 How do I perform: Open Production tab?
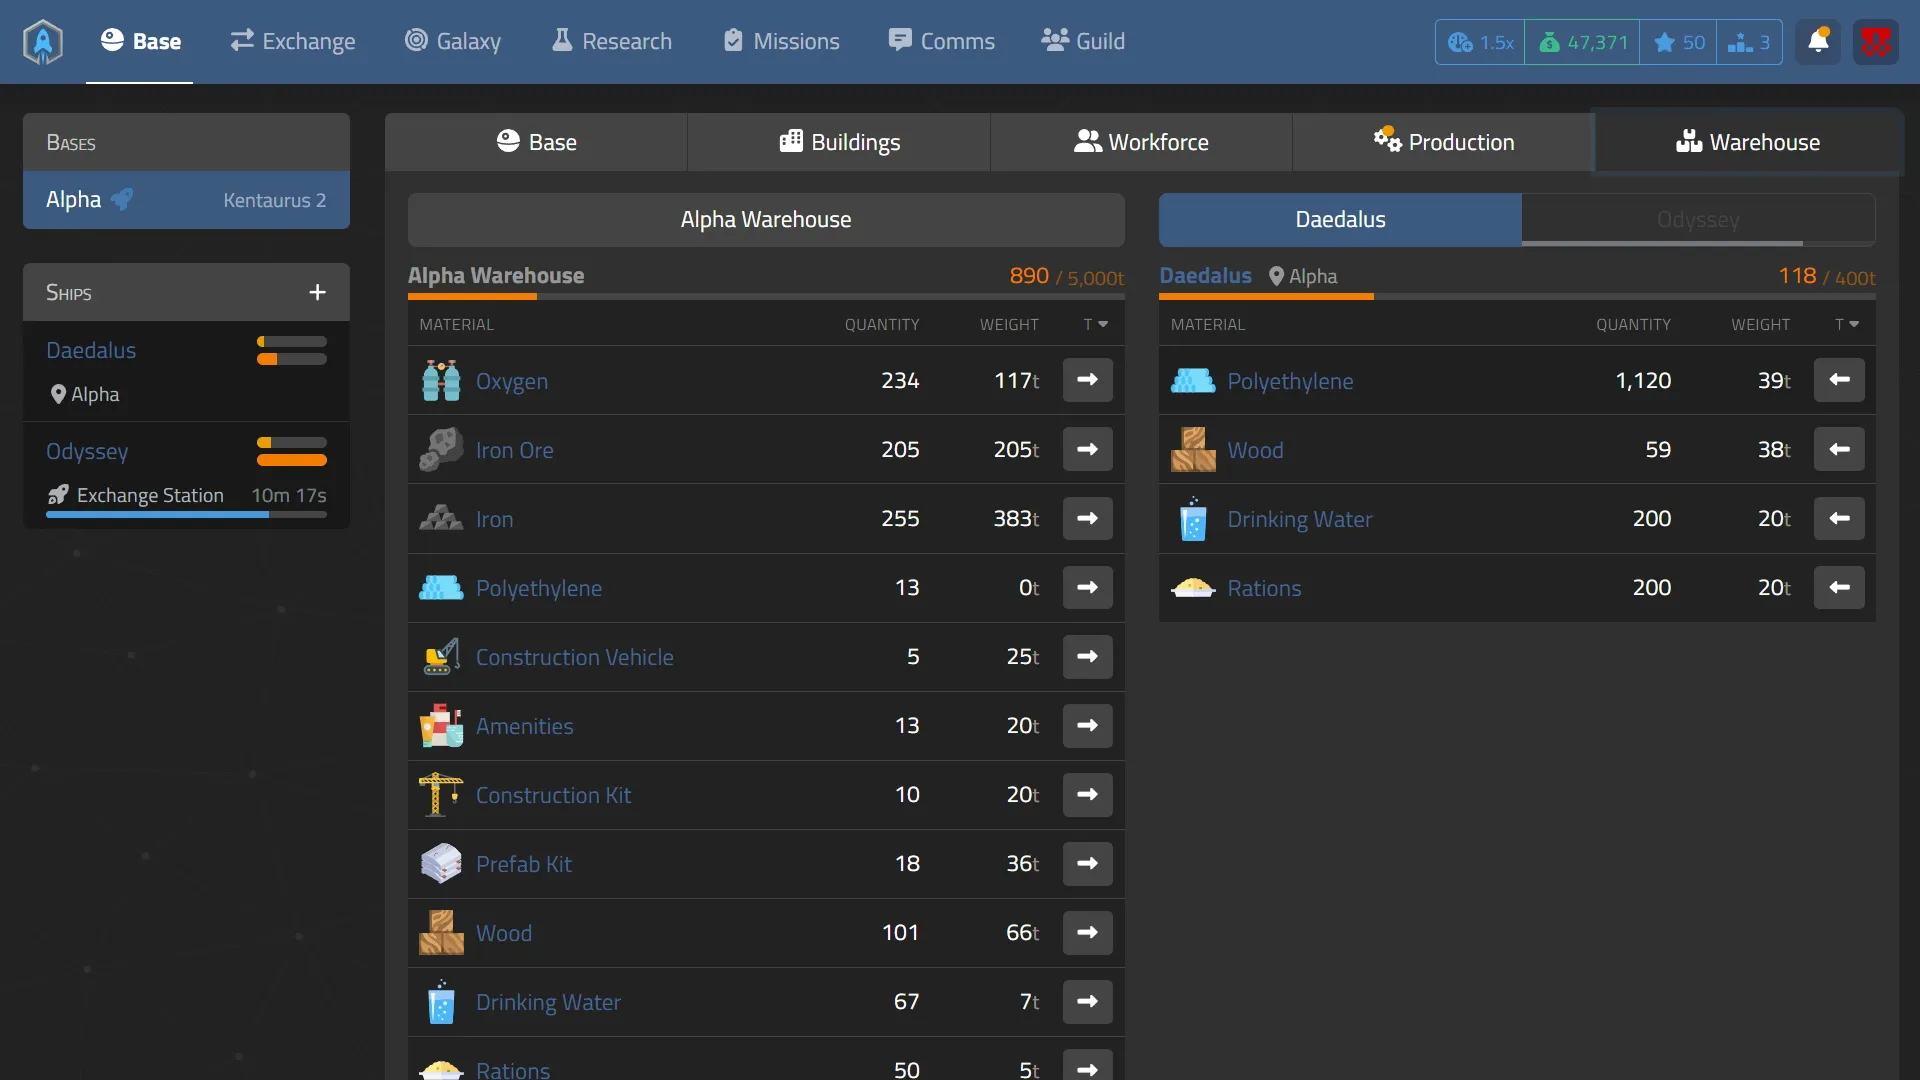click(1443, 142)
